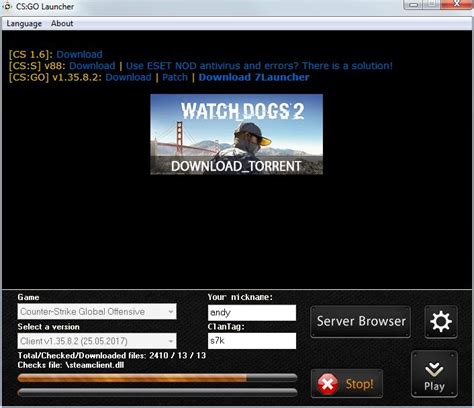This screenshot has width=474, height=408.
Task: Minimize the CS:GO Launcher window
Action: click(414, 4)
